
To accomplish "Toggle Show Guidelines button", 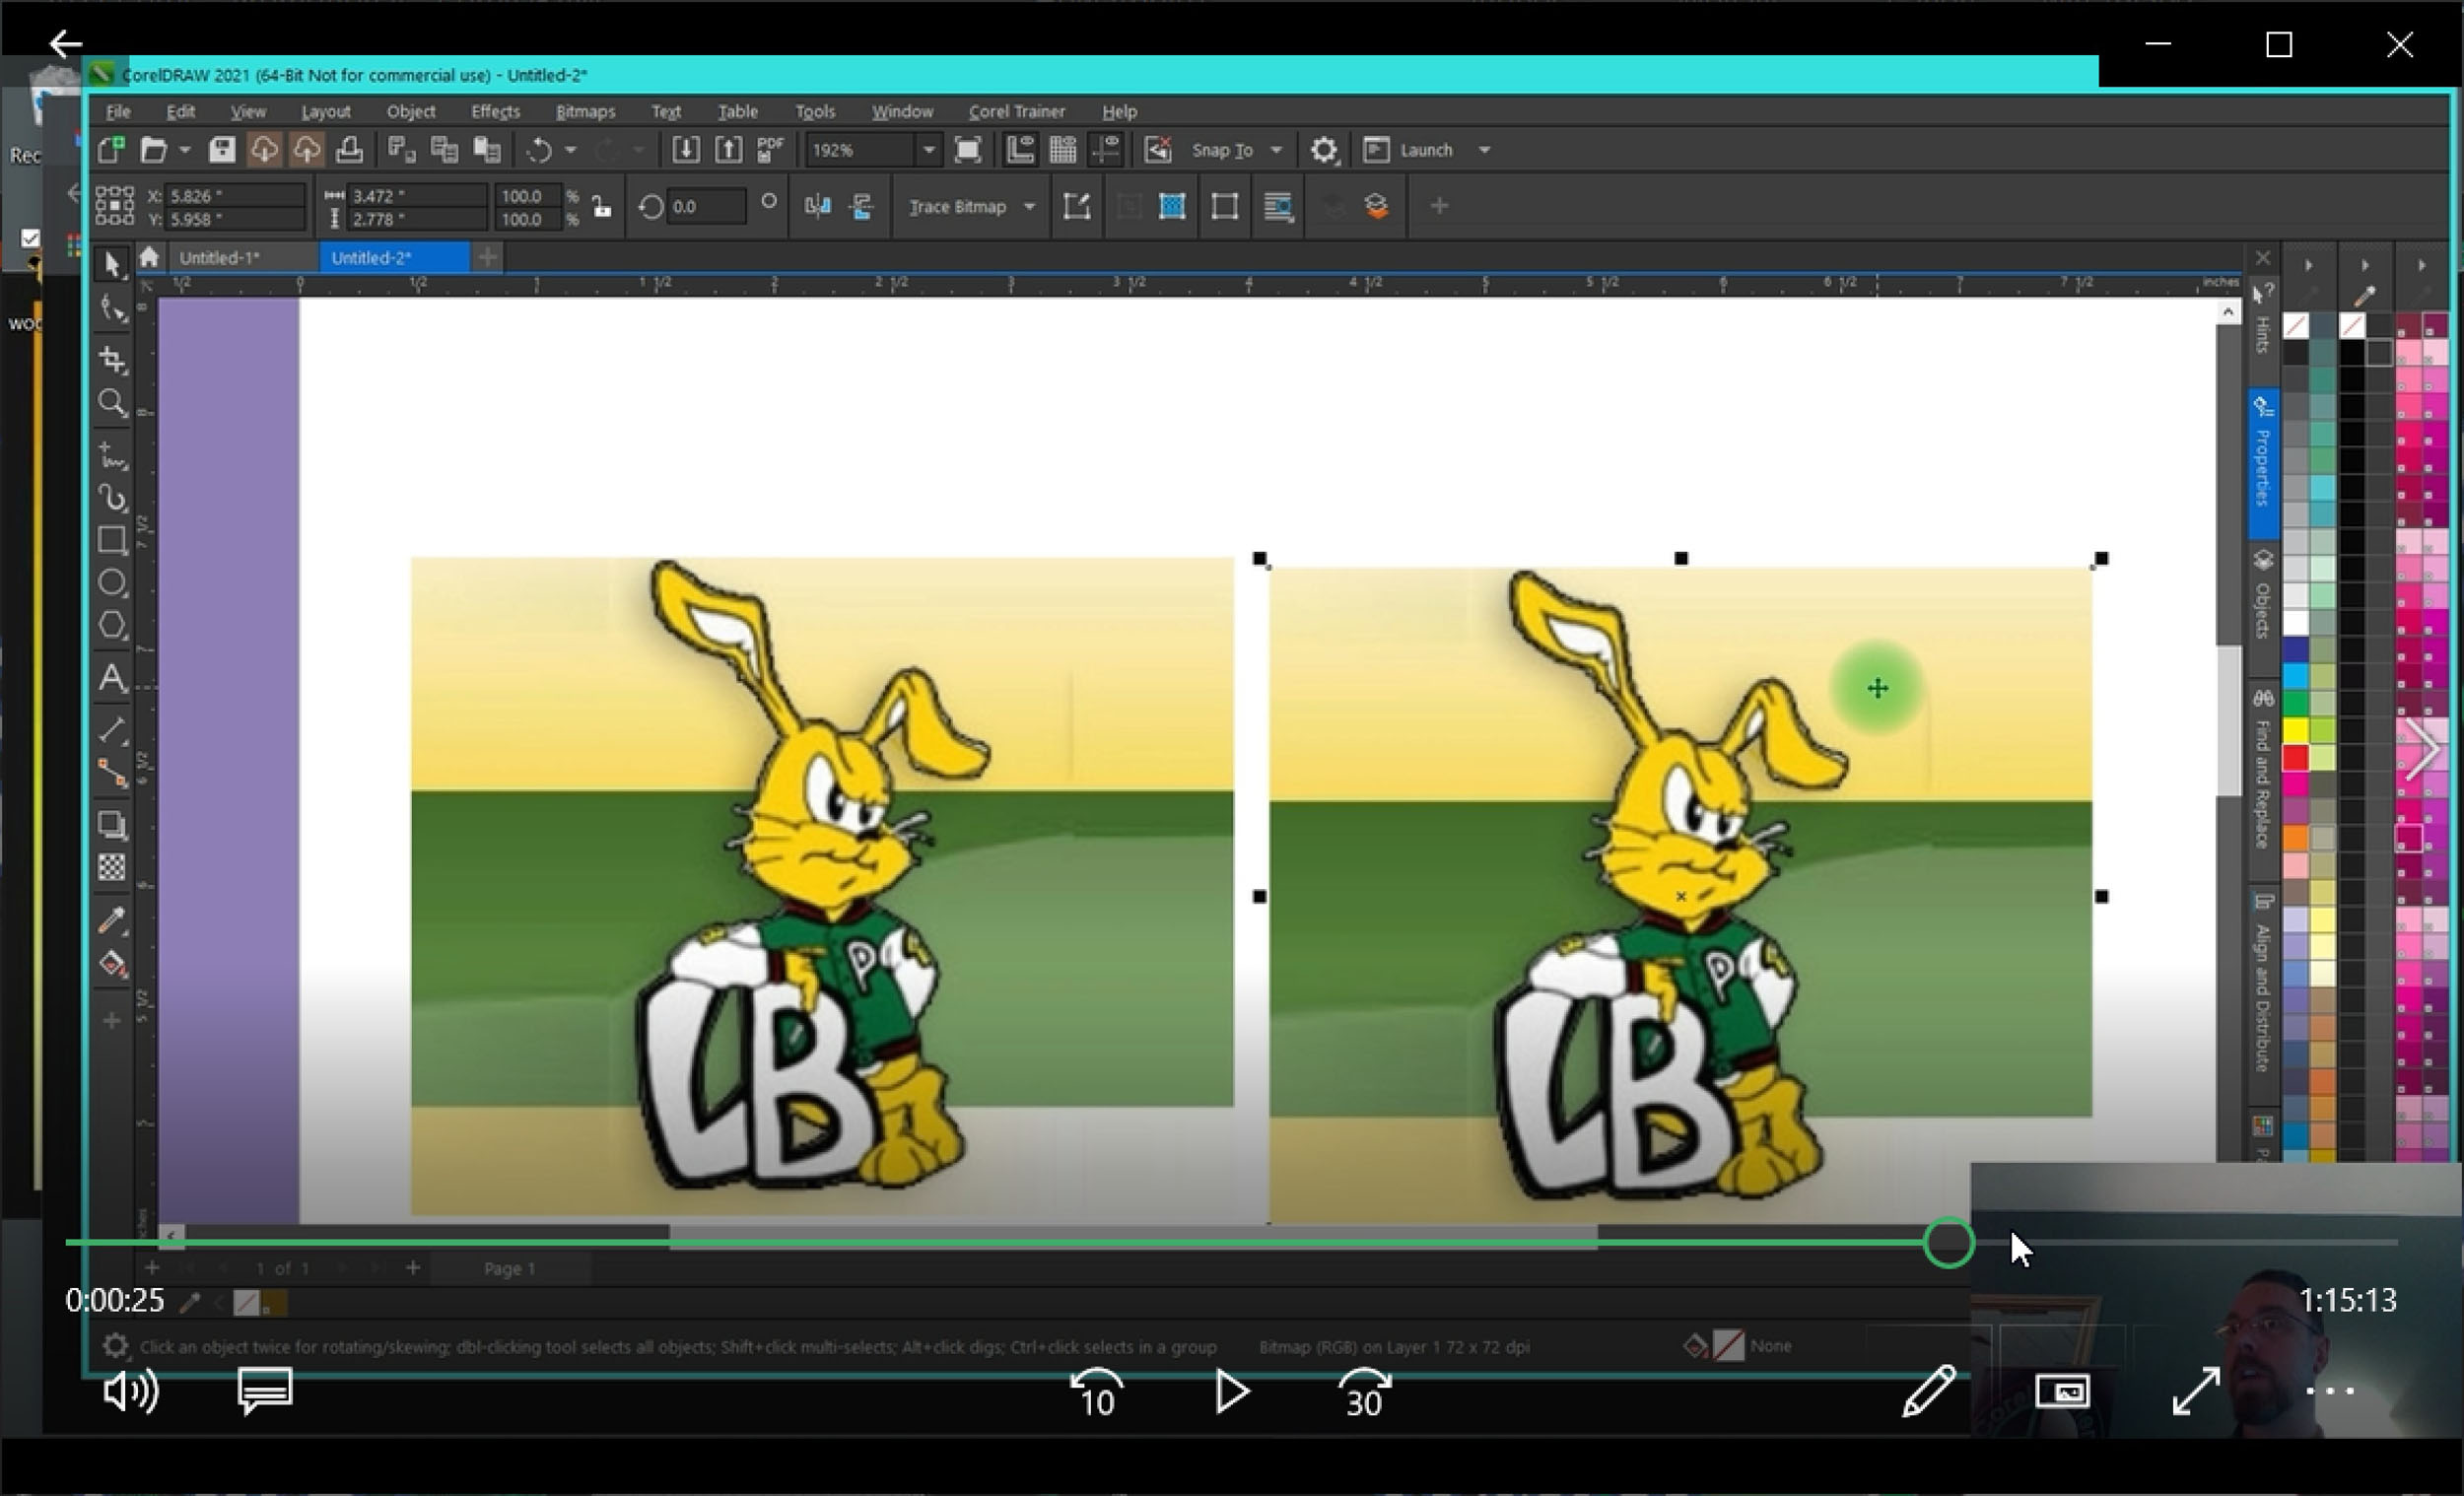I will 1106,150.
